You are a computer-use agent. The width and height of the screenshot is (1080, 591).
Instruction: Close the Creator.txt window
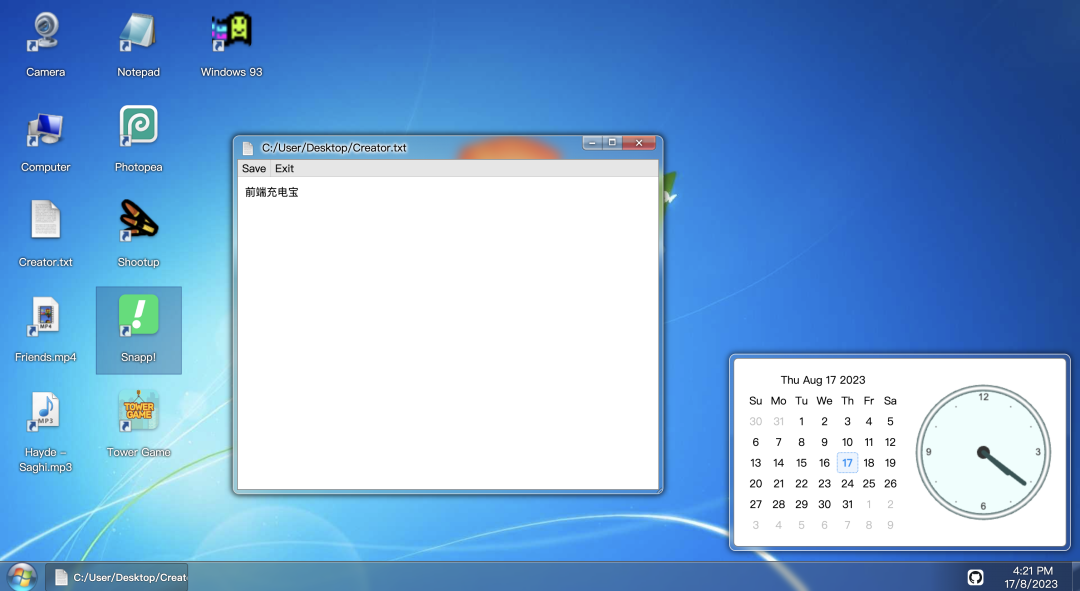[639, 143]
